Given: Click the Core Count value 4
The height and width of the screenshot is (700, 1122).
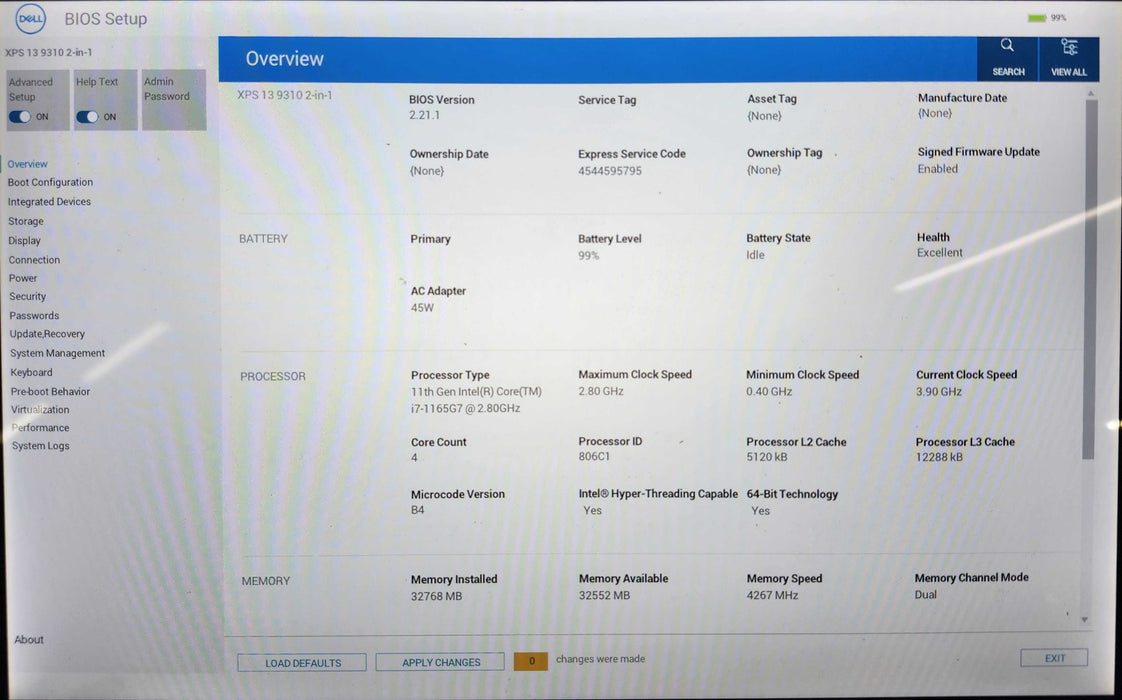Looking at the screenshot, I should (x=414, y=457).
